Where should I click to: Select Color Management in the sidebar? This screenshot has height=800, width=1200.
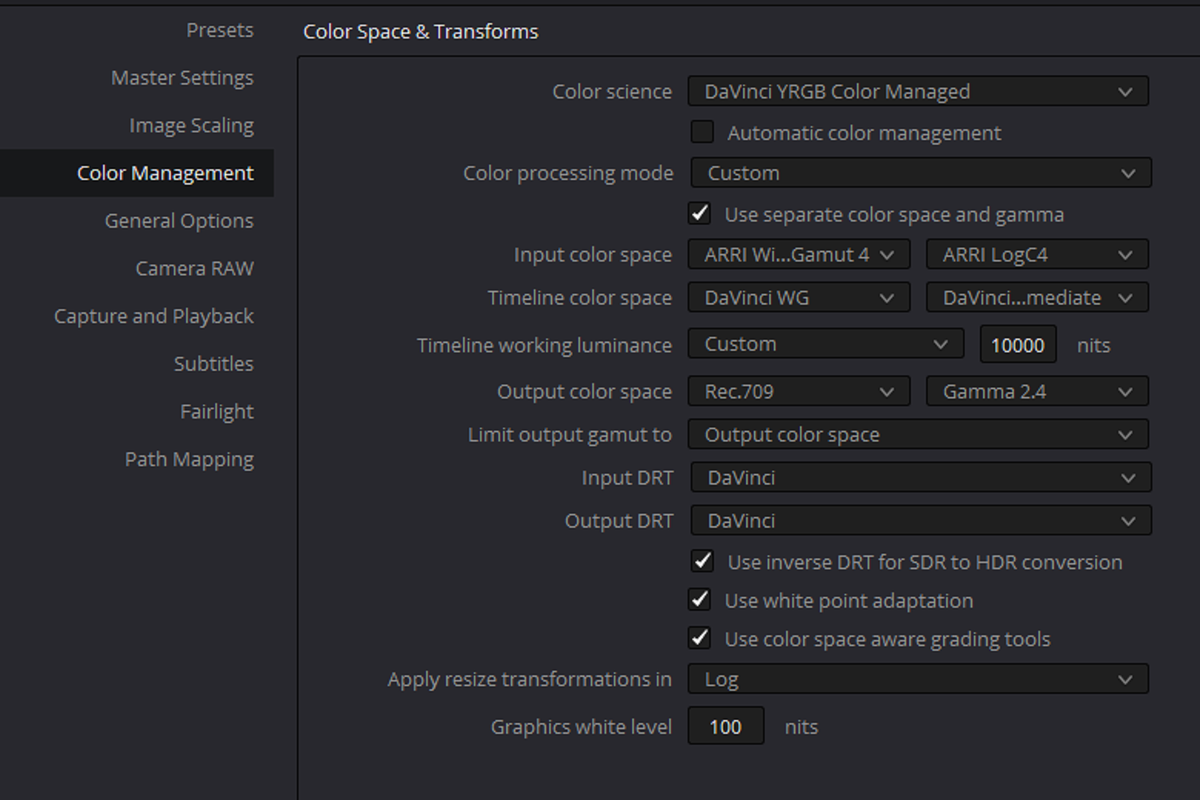point(137,173)
